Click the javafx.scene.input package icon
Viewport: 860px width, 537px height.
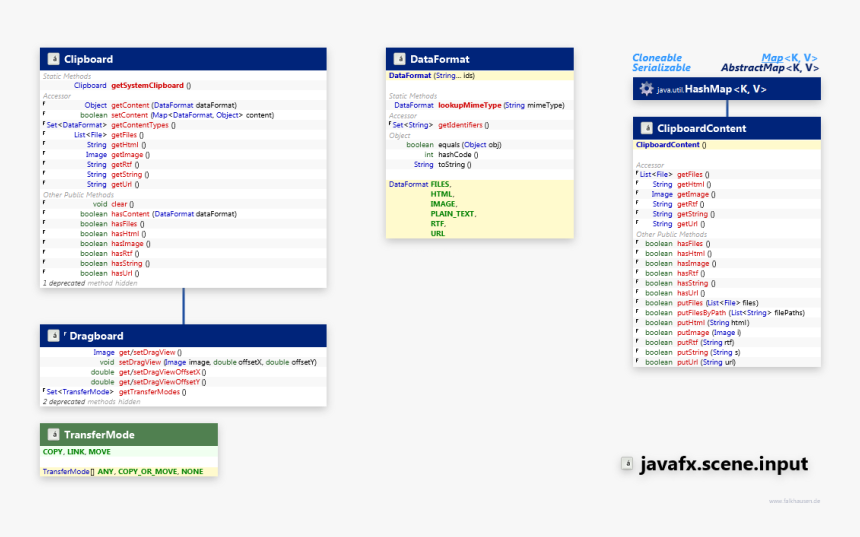click(x=627, y=463)
